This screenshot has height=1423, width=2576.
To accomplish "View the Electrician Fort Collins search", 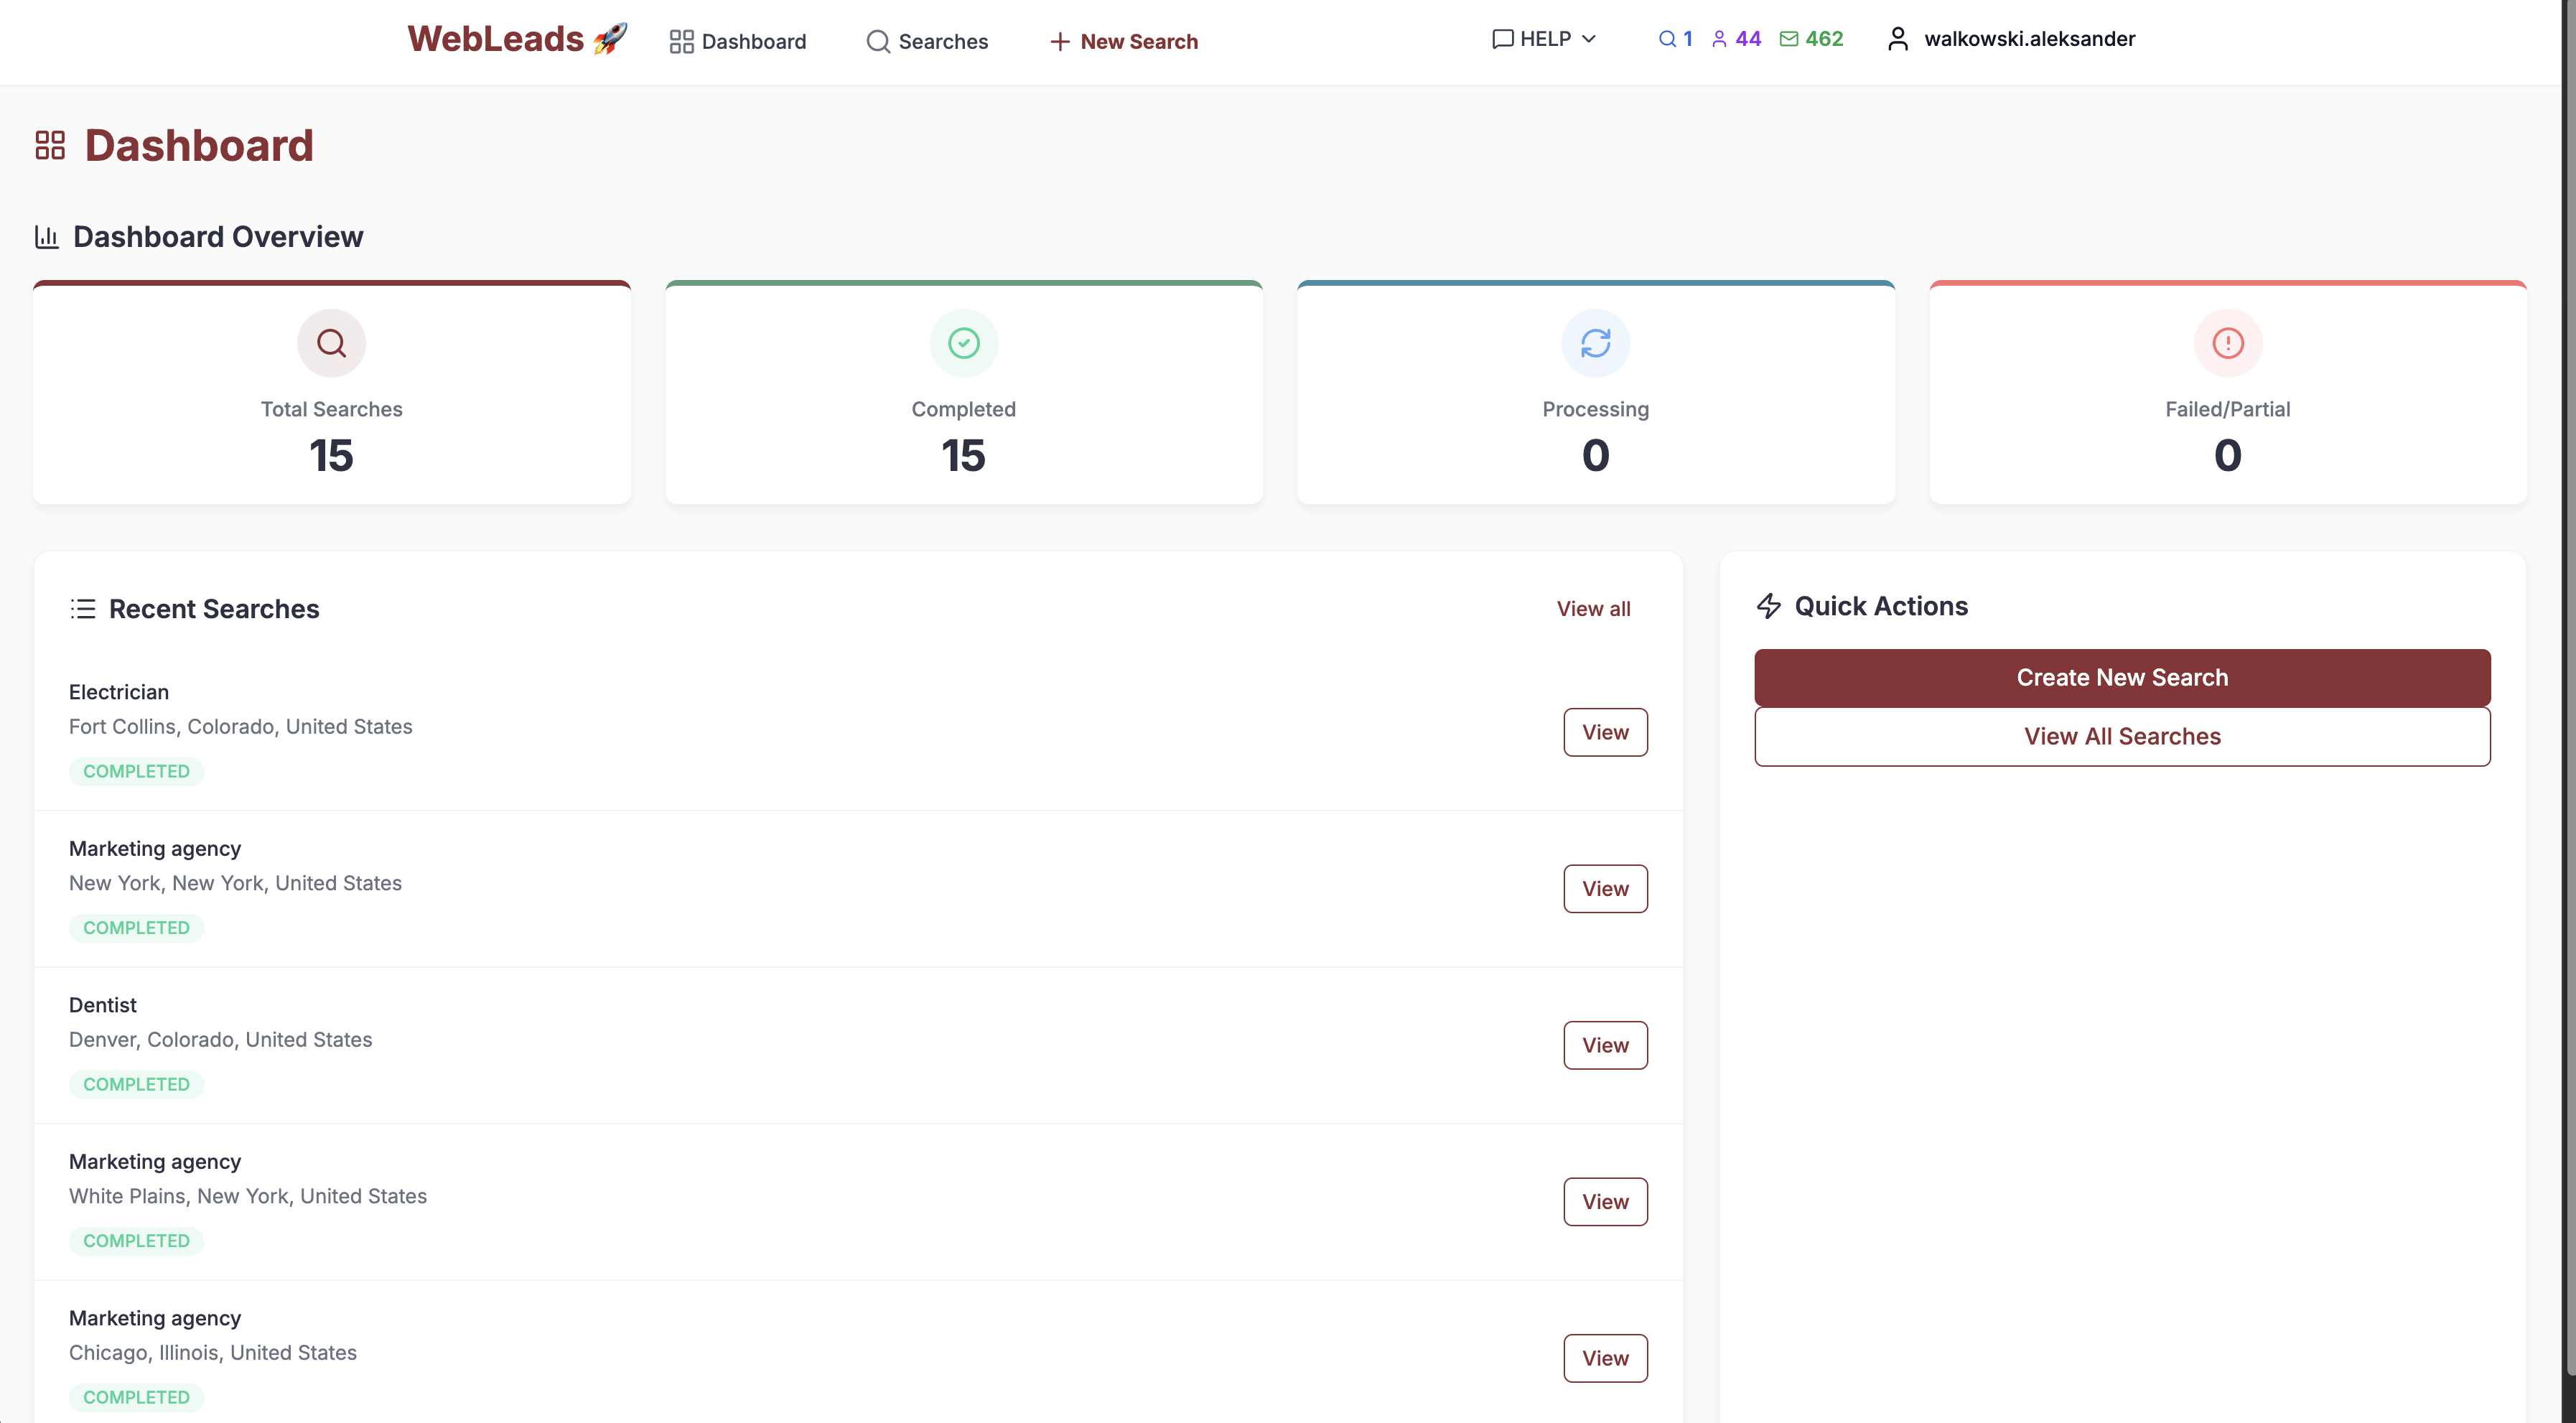I will (x=1605, y=733).
